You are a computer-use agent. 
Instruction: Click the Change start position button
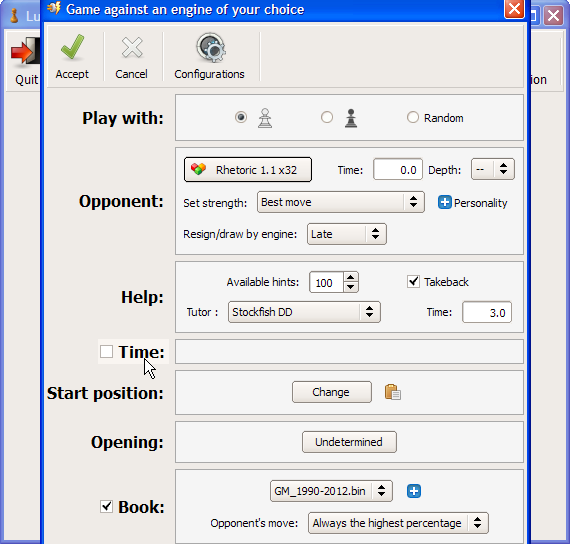[332, 392]
